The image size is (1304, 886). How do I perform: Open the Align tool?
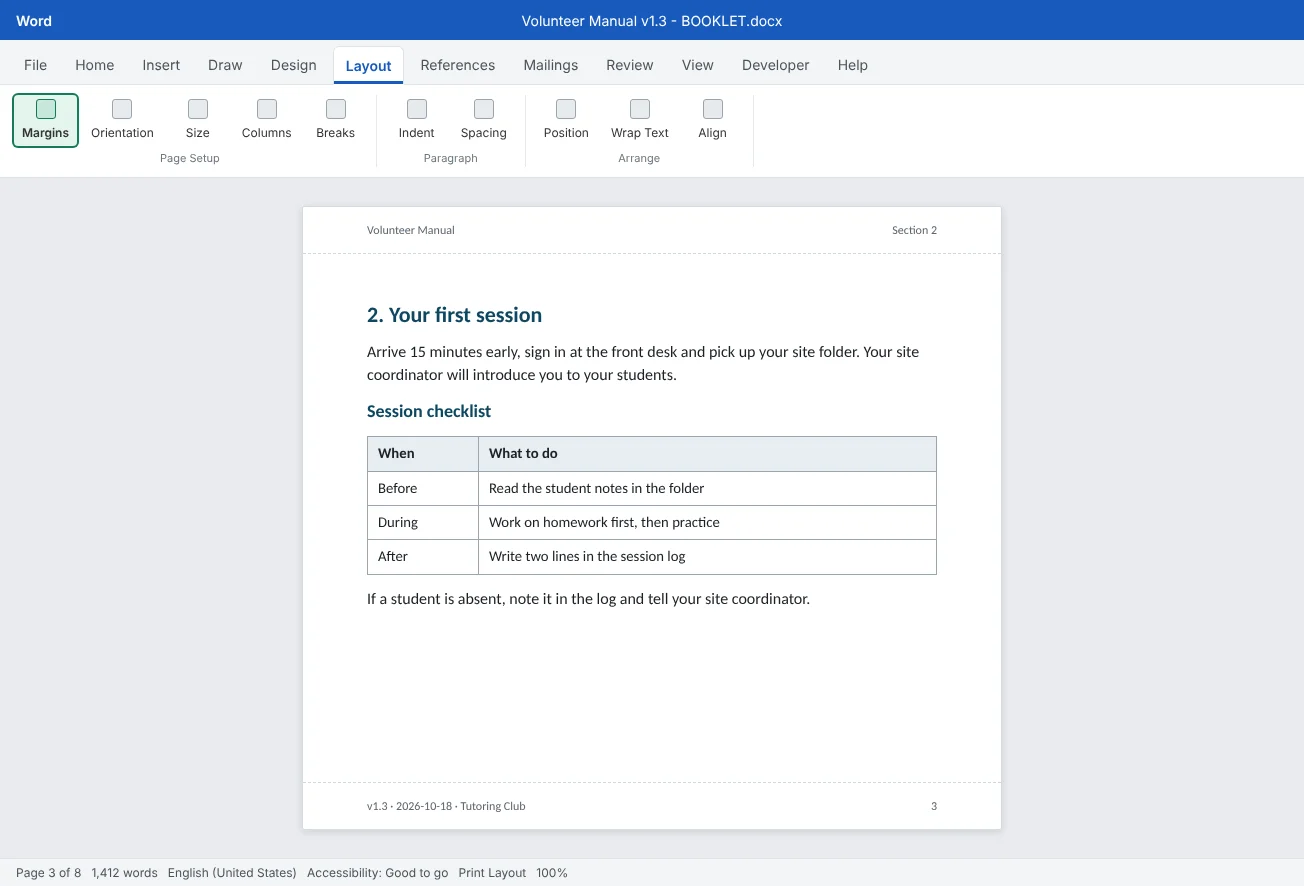tap(712, 120)
